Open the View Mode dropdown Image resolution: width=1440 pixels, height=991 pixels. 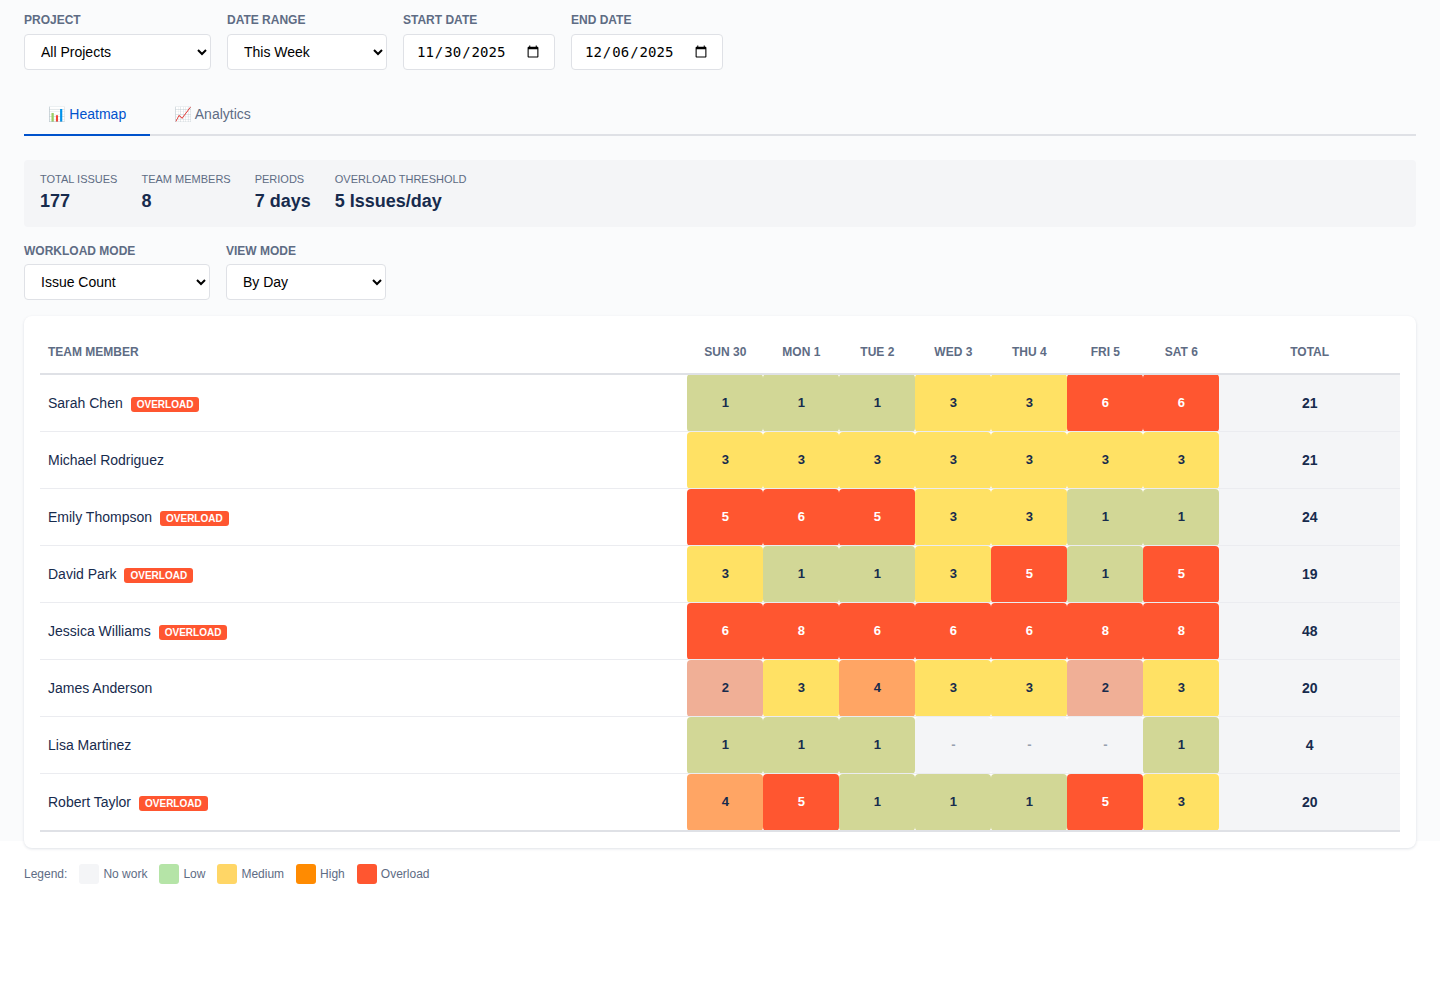pos(305,282)
